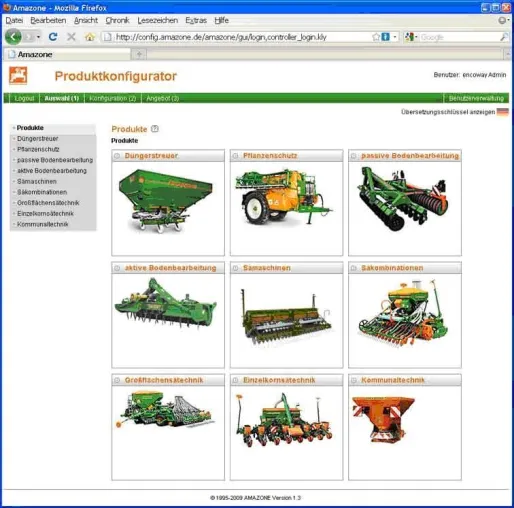Go to home page via house icon
This screenshot has width=514, height=508.
click(90, 37)
